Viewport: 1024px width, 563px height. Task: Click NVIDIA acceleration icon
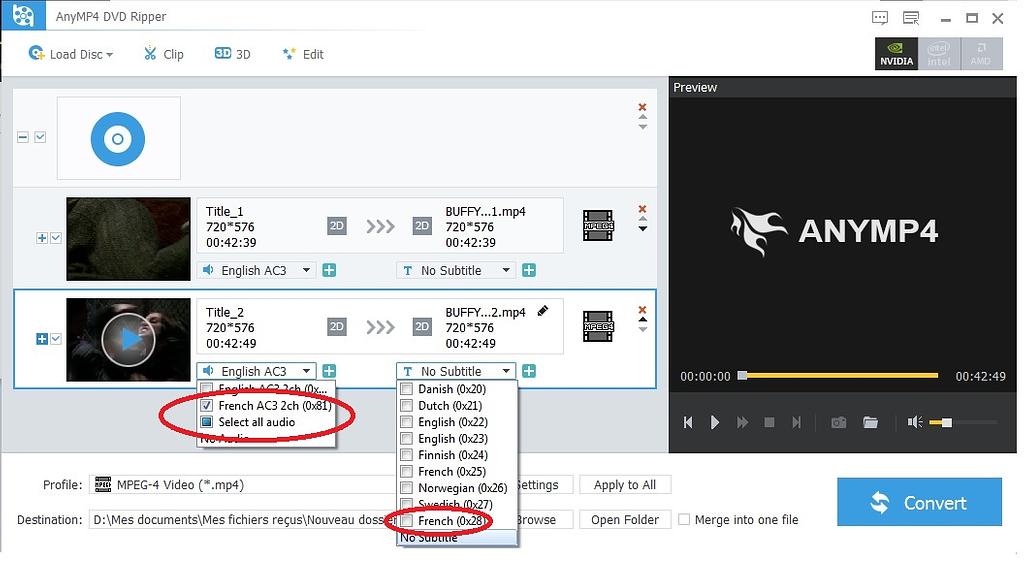pos(896,54)
